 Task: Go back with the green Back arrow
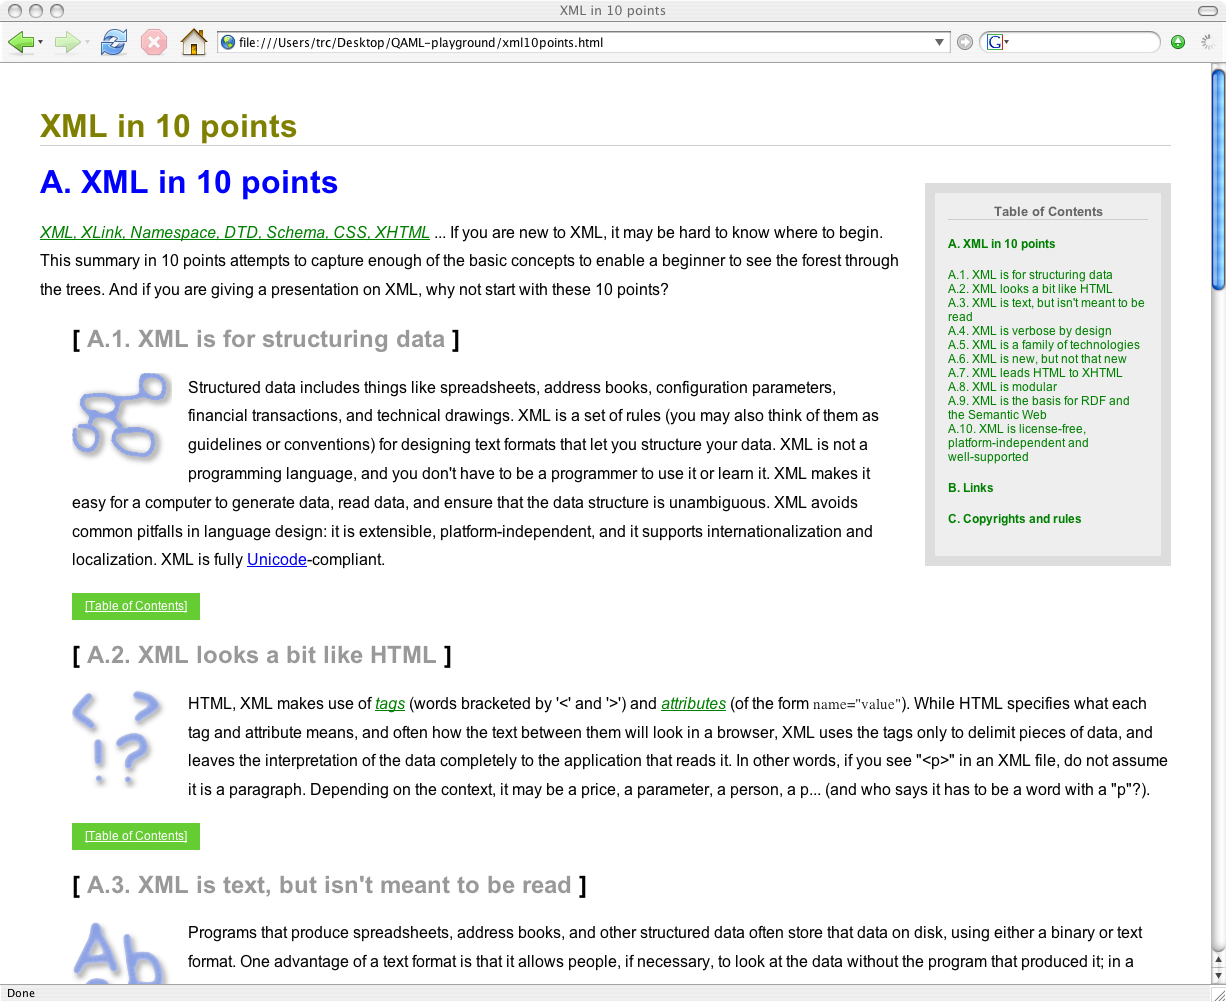tap(20, 42)
